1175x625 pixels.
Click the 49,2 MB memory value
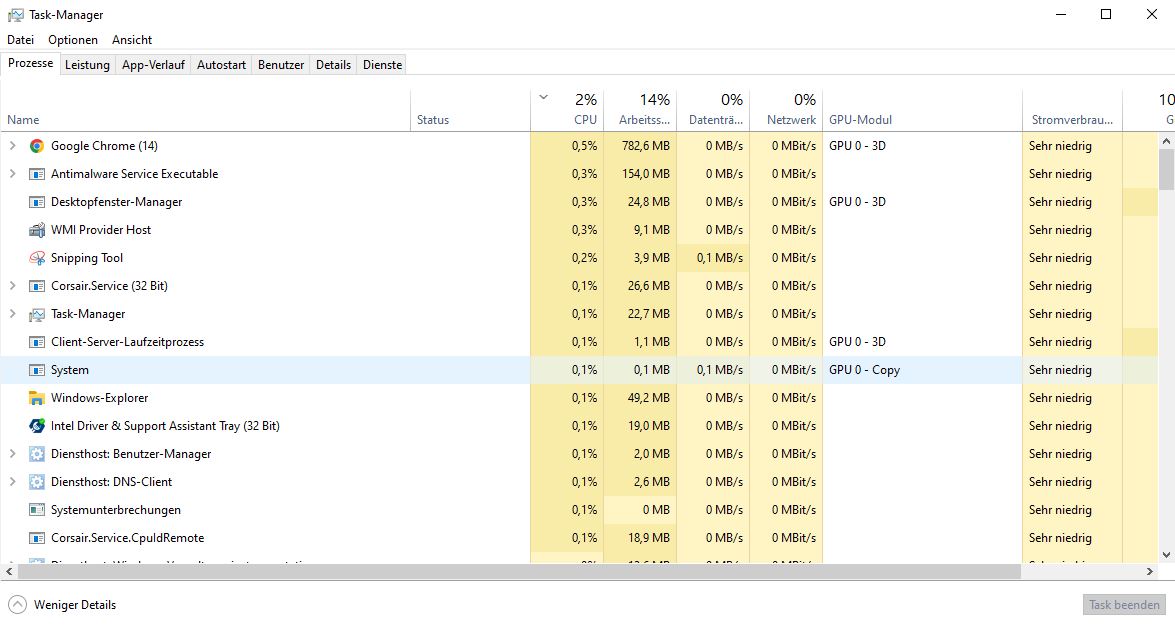648,398
